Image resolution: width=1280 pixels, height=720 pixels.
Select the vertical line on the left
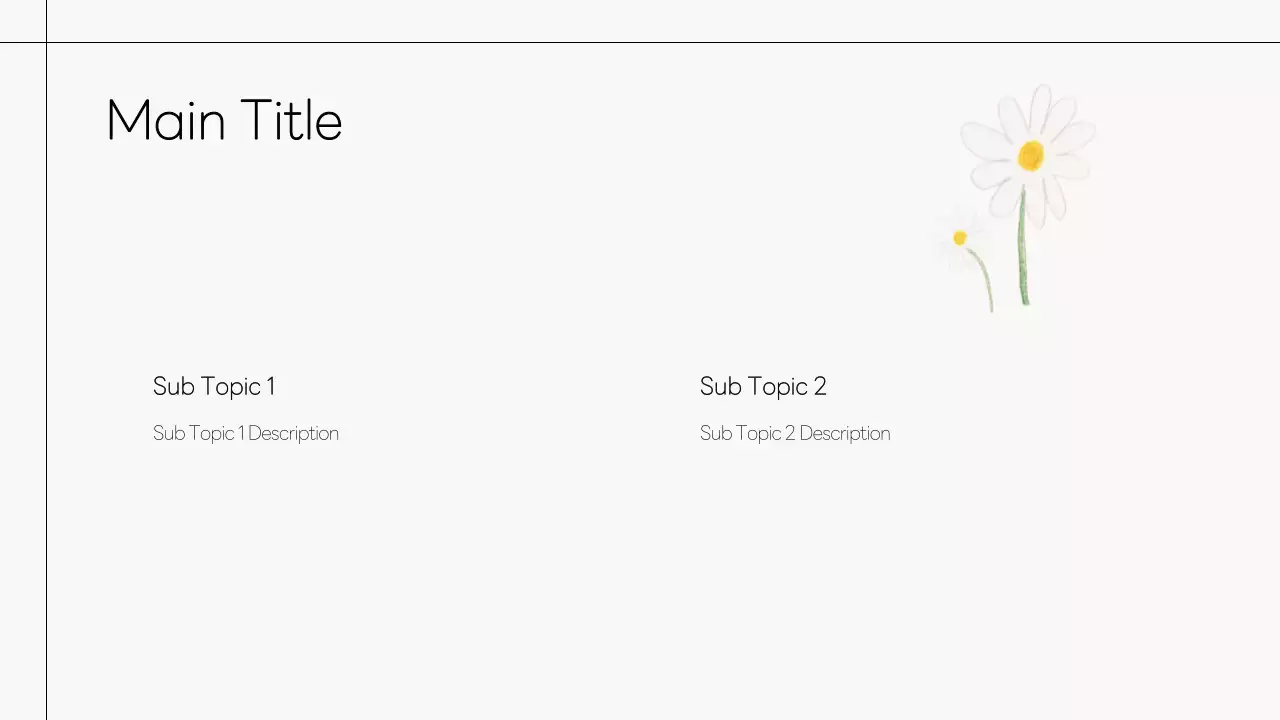(x=46, y=400)
